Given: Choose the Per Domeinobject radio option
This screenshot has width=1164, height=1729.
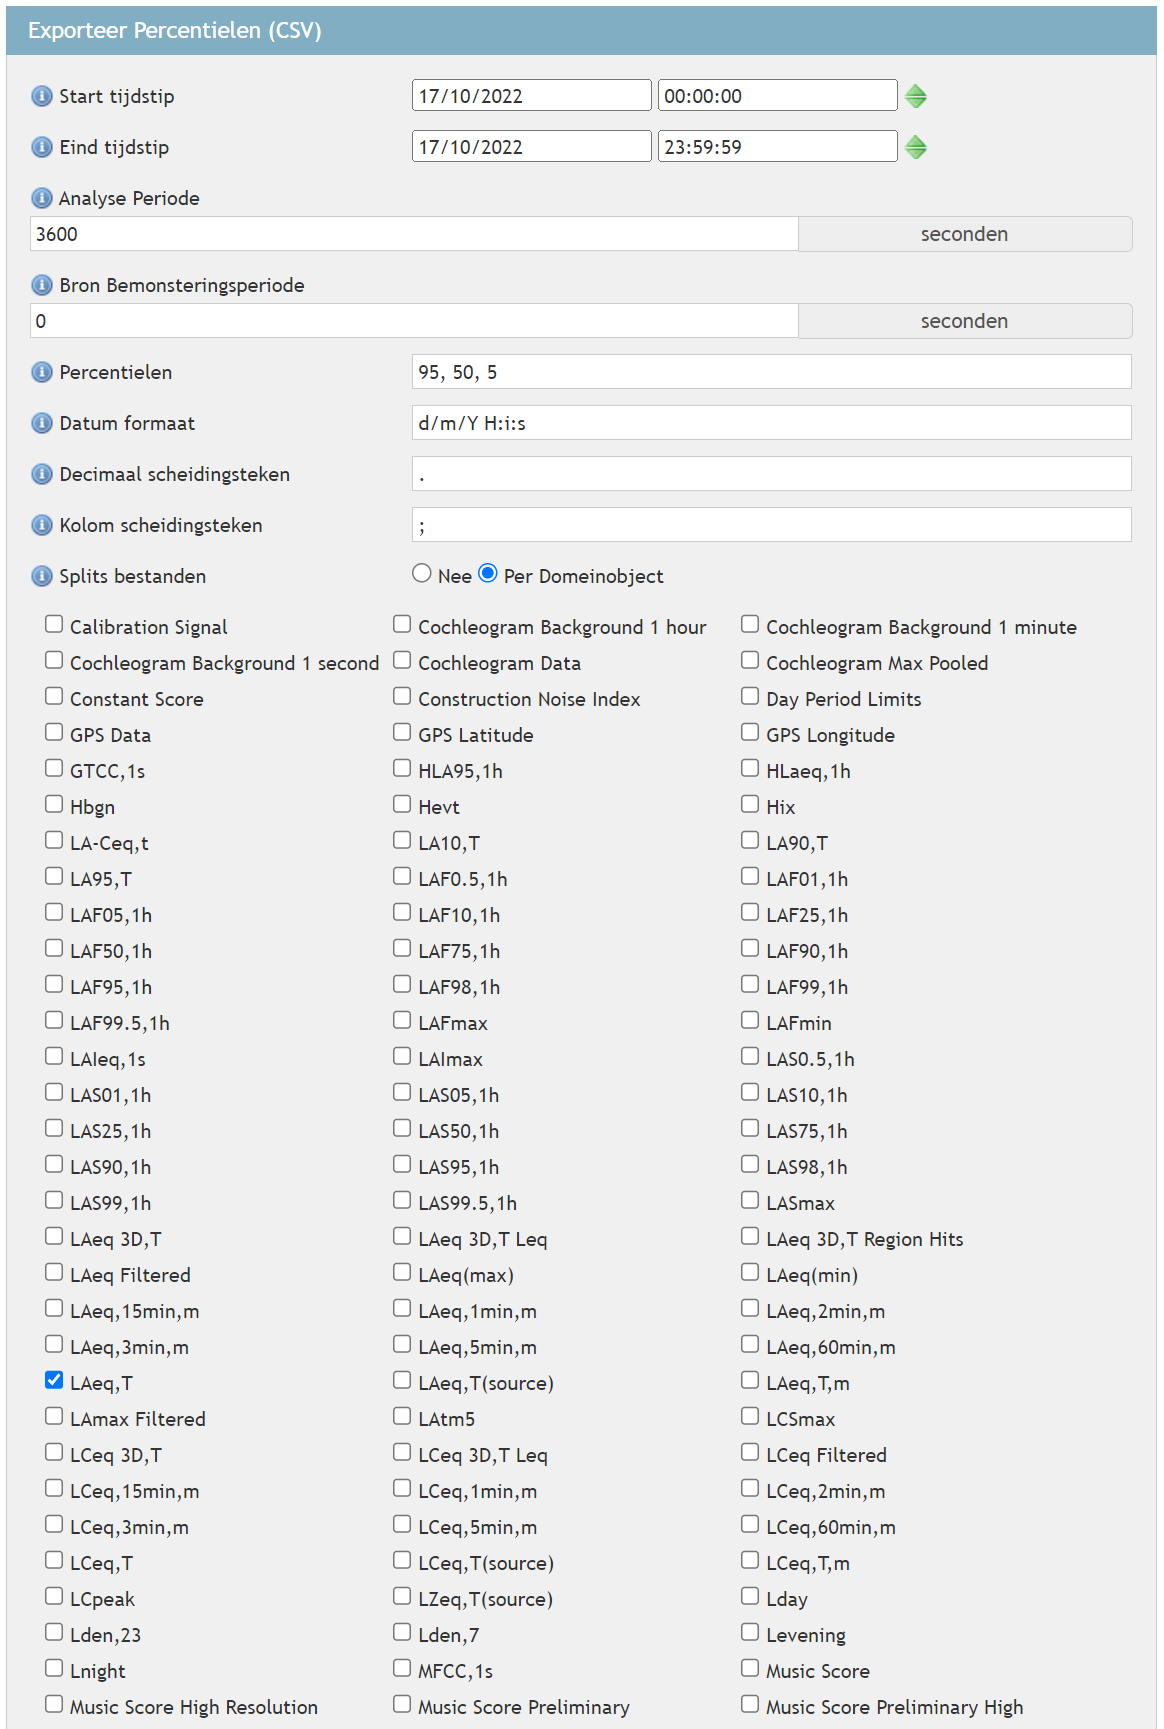Looking at the screenshot, I should [x=488, y=573].
